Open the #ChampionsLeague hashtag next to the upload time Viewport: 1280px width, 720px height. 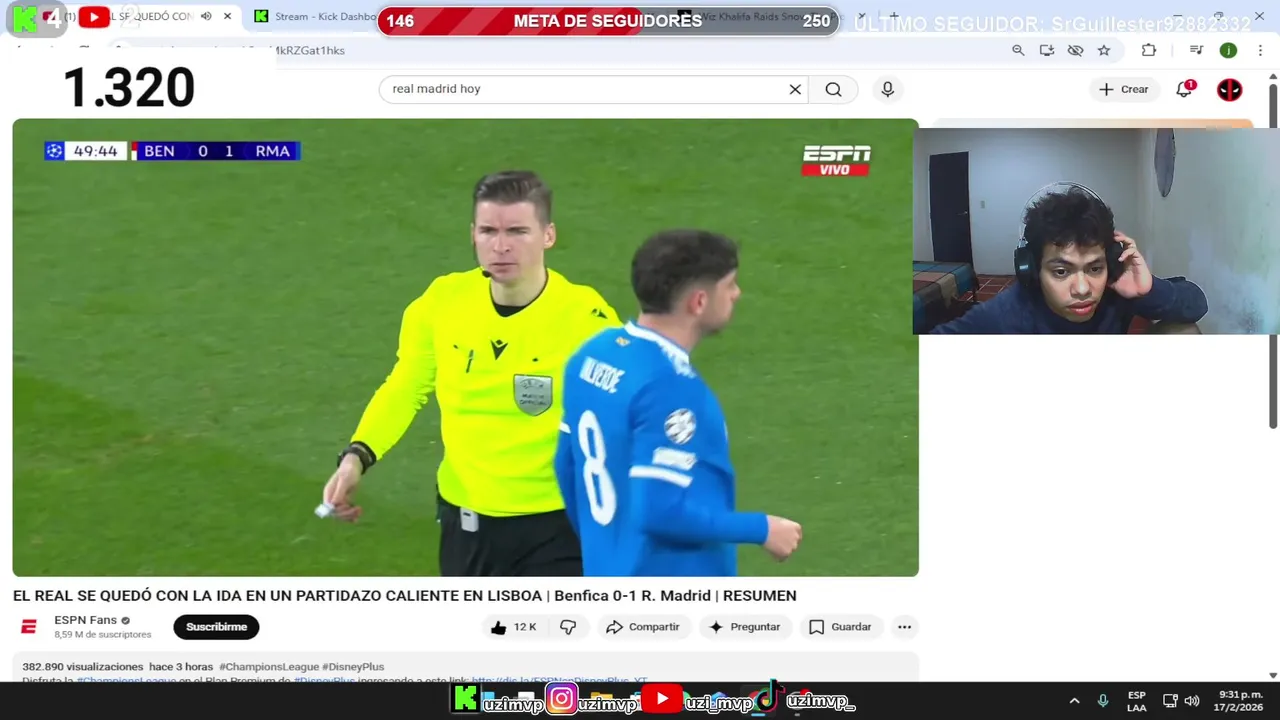(x=269, y=667)
